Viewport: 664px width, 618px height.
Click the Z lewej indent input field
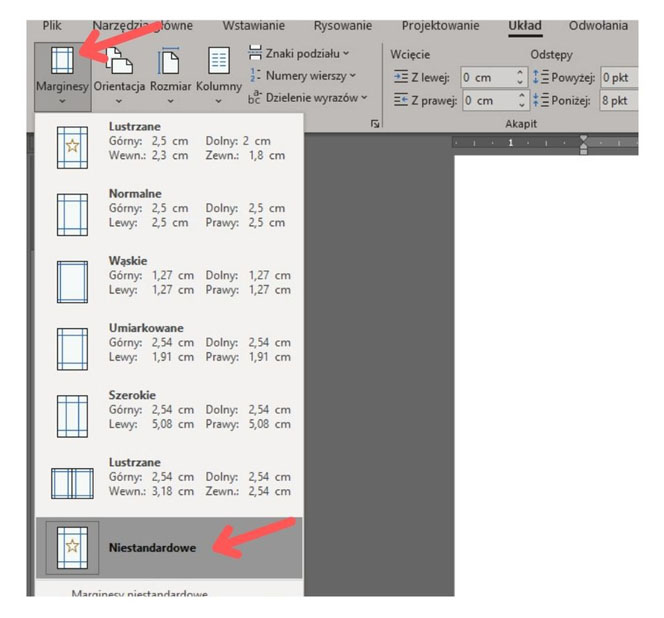click(486, 77)
